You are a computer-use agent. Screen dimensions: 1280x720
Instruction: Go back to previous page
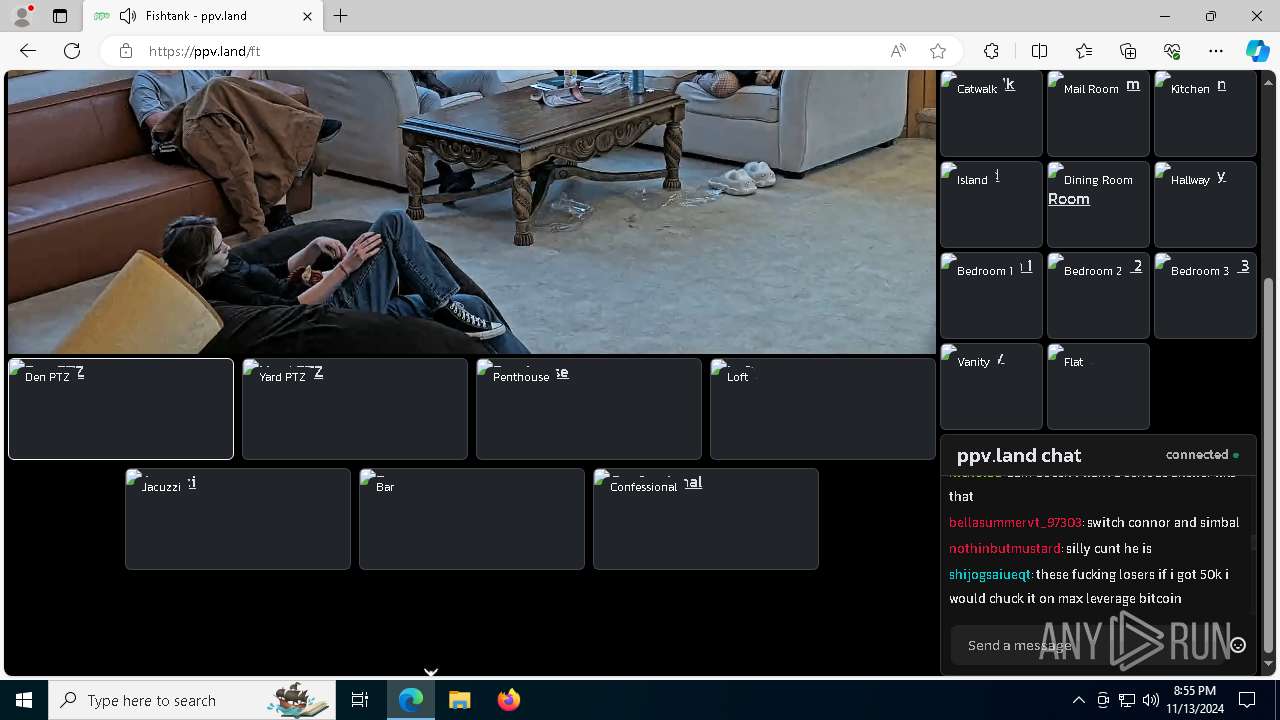pos(28,51)
